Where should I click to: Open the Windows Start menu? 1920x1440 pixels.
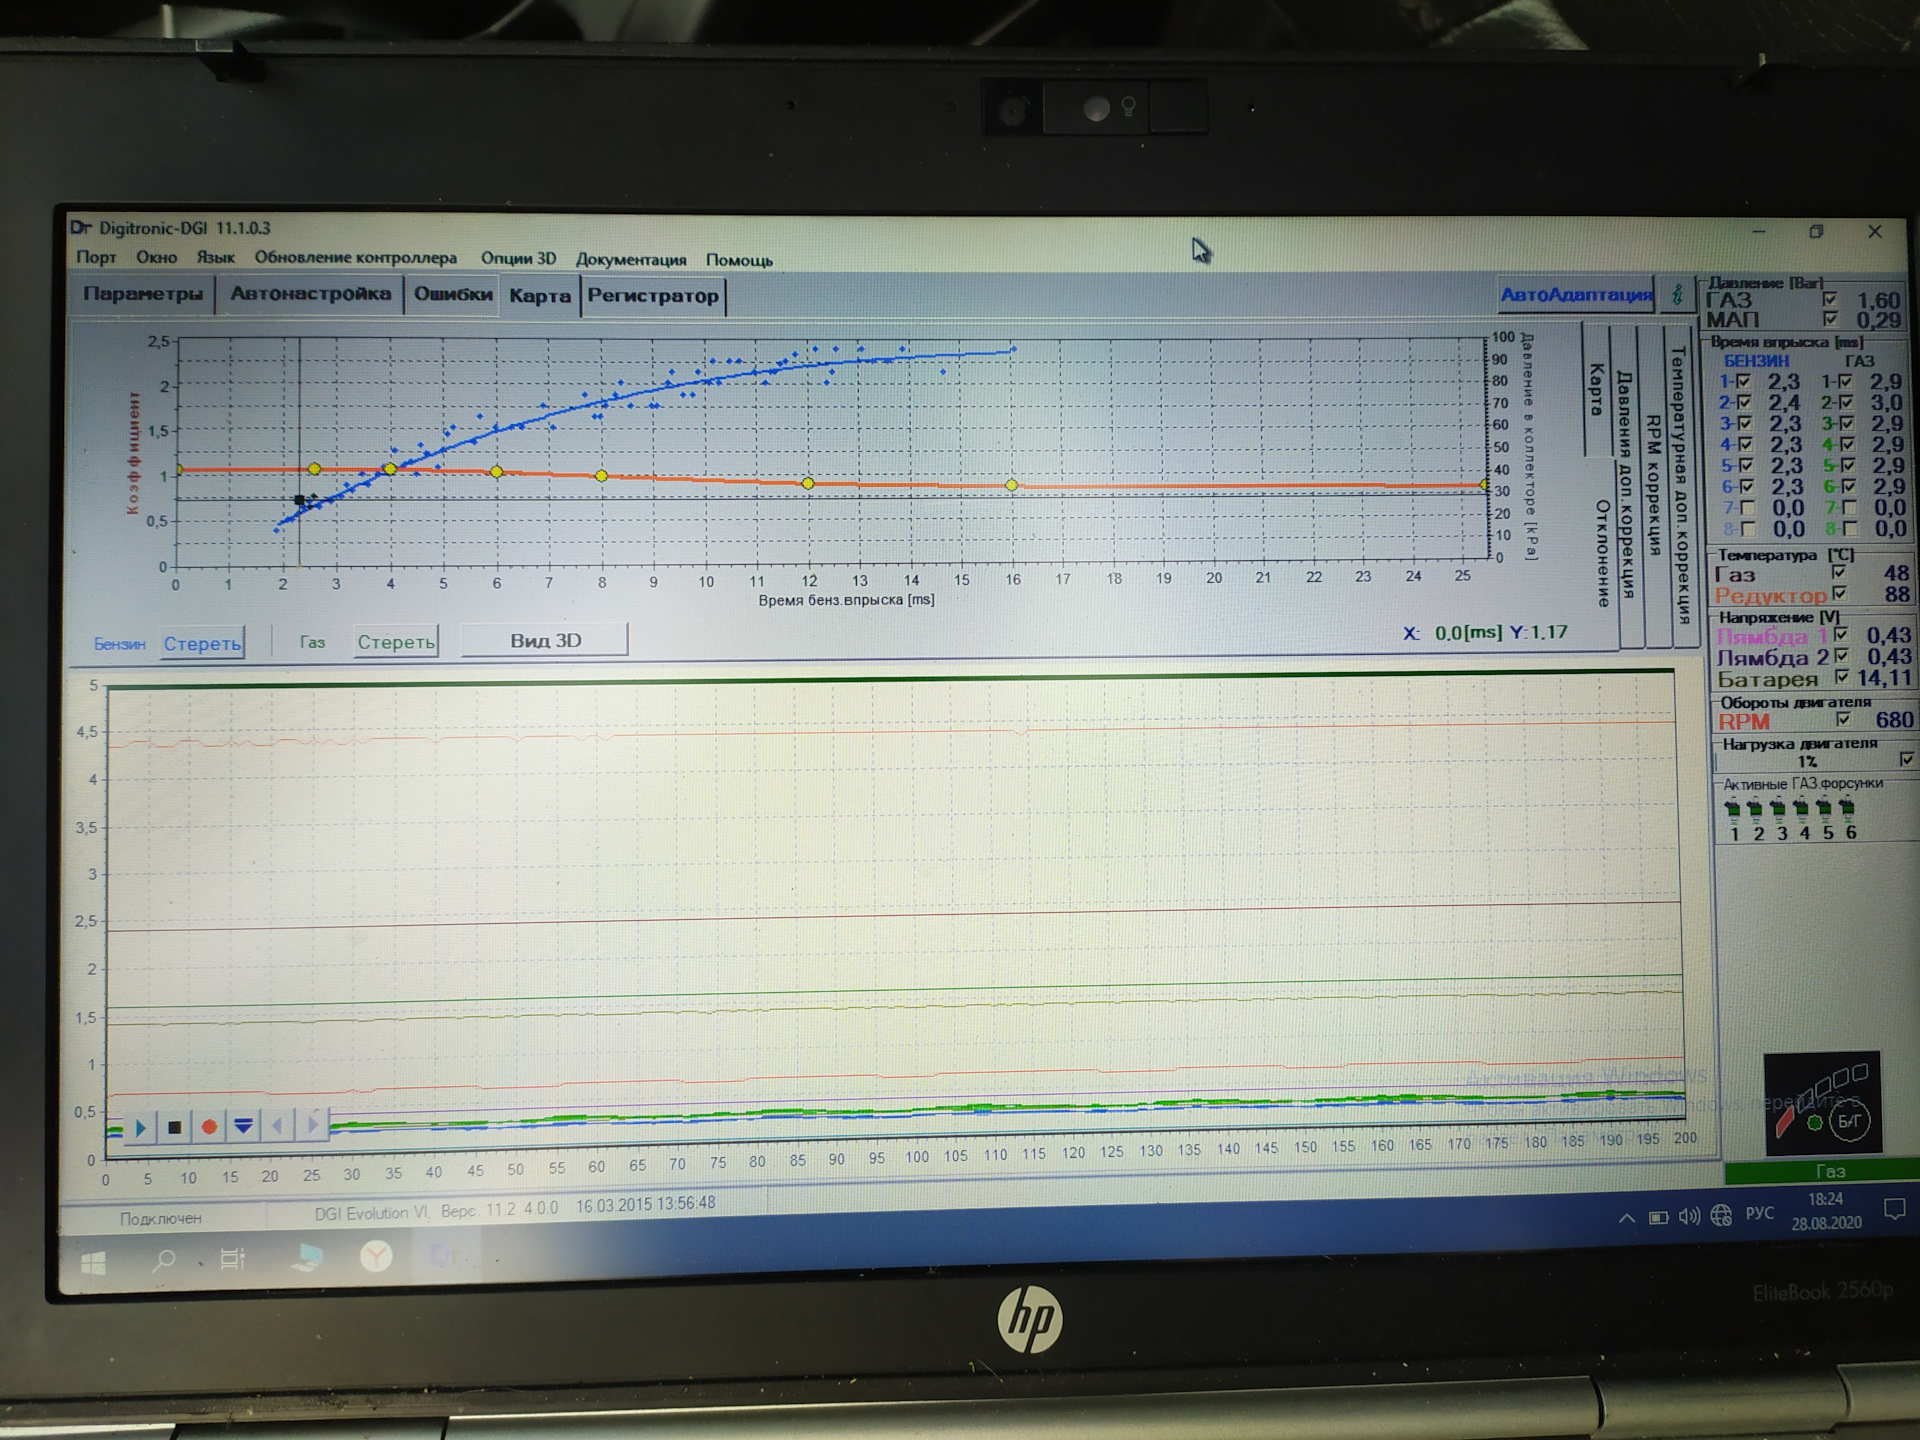click(93, 1264)
